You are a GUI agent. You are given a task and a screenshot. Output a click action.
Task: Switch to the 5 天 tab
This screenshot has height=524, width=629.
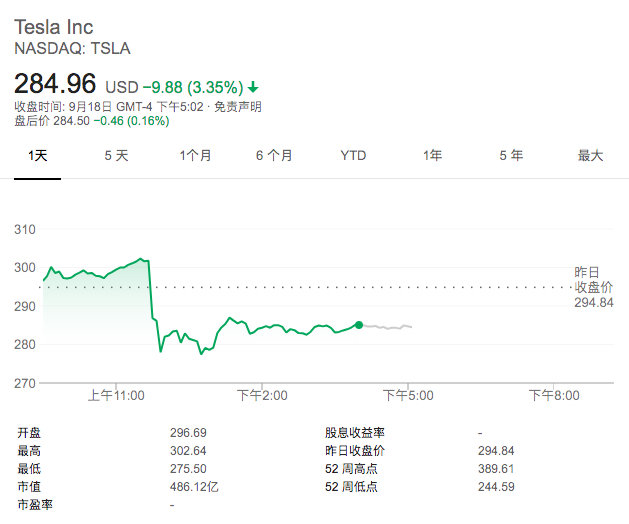(116, 156)
